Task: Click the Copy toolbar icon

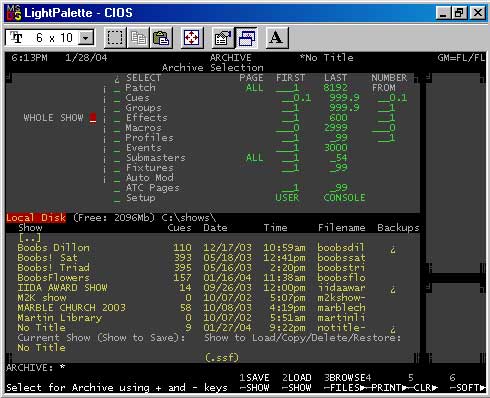Action: tap(138, 38)
